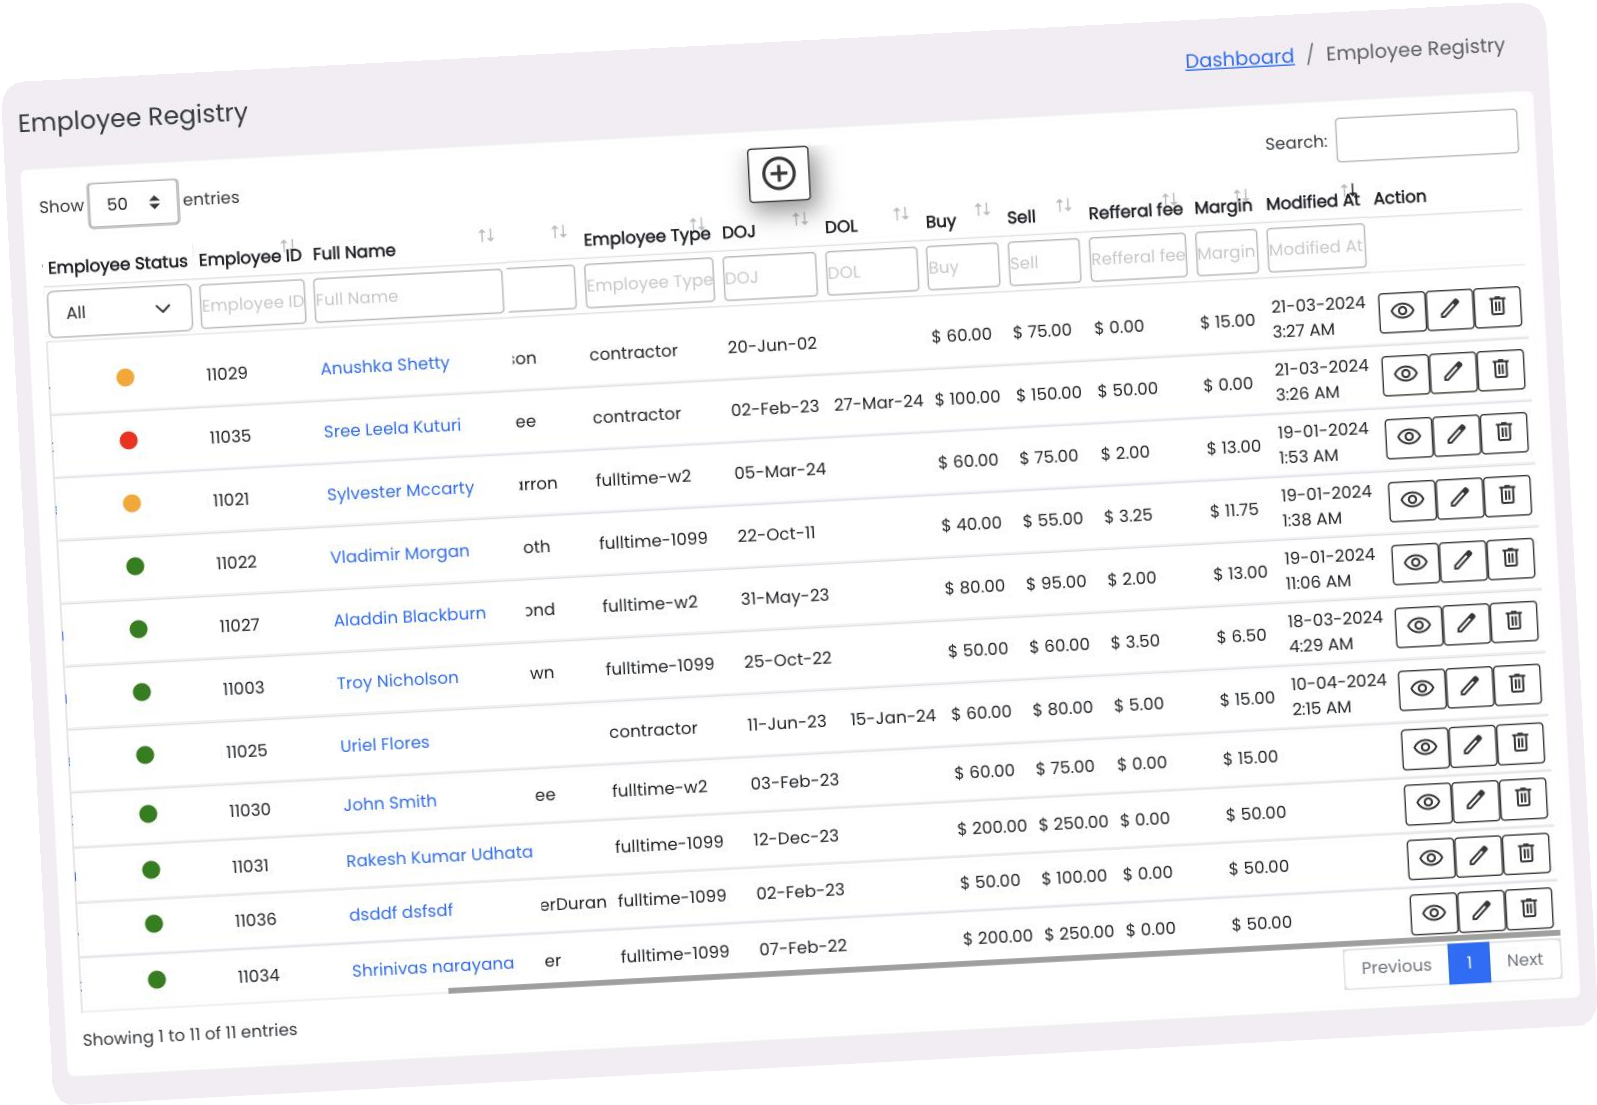
Task: View Rakesh Kumar Udhata's record via eye icon
Action: pyautogui.click(x=1428, y=802)
